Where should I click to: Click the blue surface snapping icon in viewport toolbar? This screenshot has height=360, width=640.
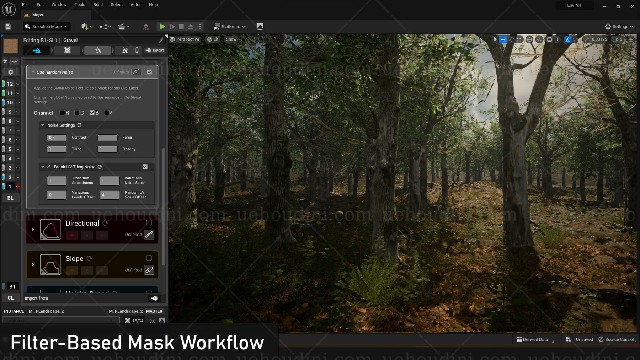click(x=568, y=40)
